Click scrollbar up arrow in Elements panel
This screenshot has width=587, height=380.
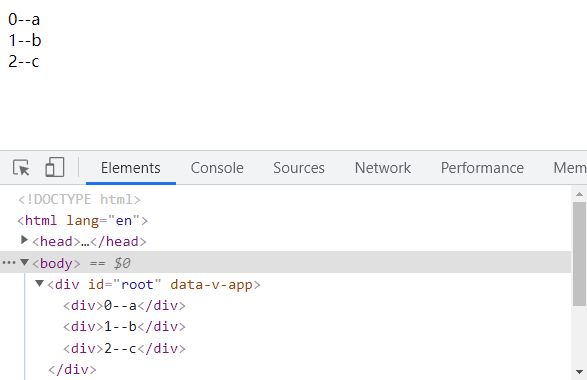tap(579, 194)
